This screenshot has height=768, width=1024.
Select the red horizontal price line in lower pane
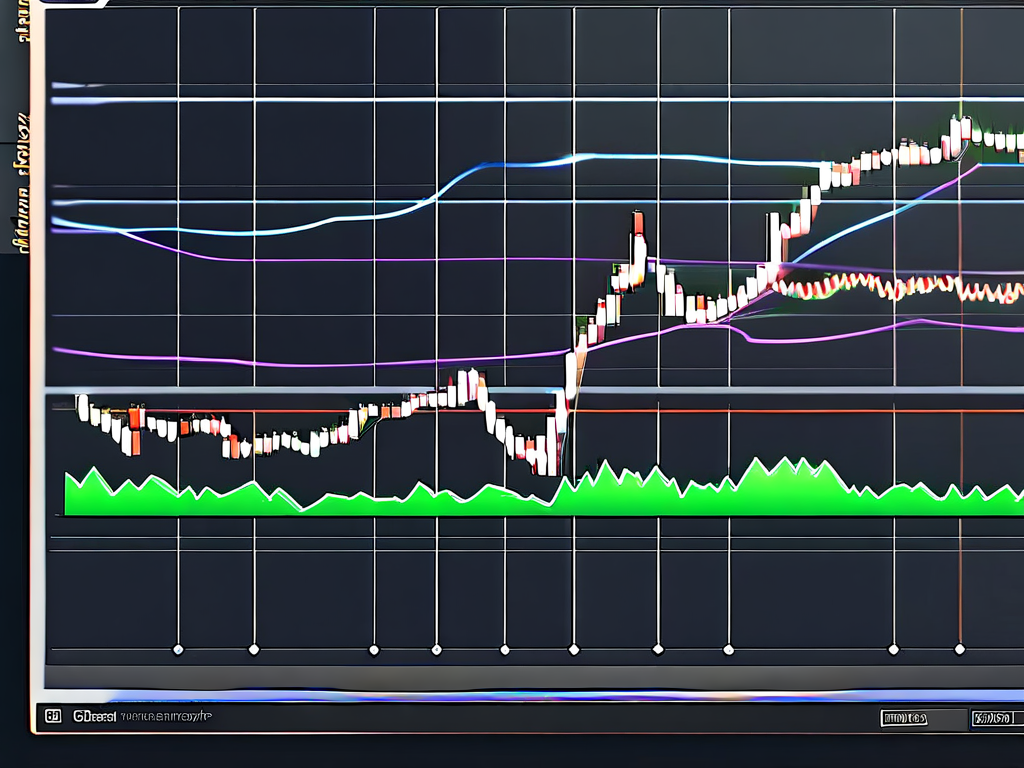[x=700, y=410]
